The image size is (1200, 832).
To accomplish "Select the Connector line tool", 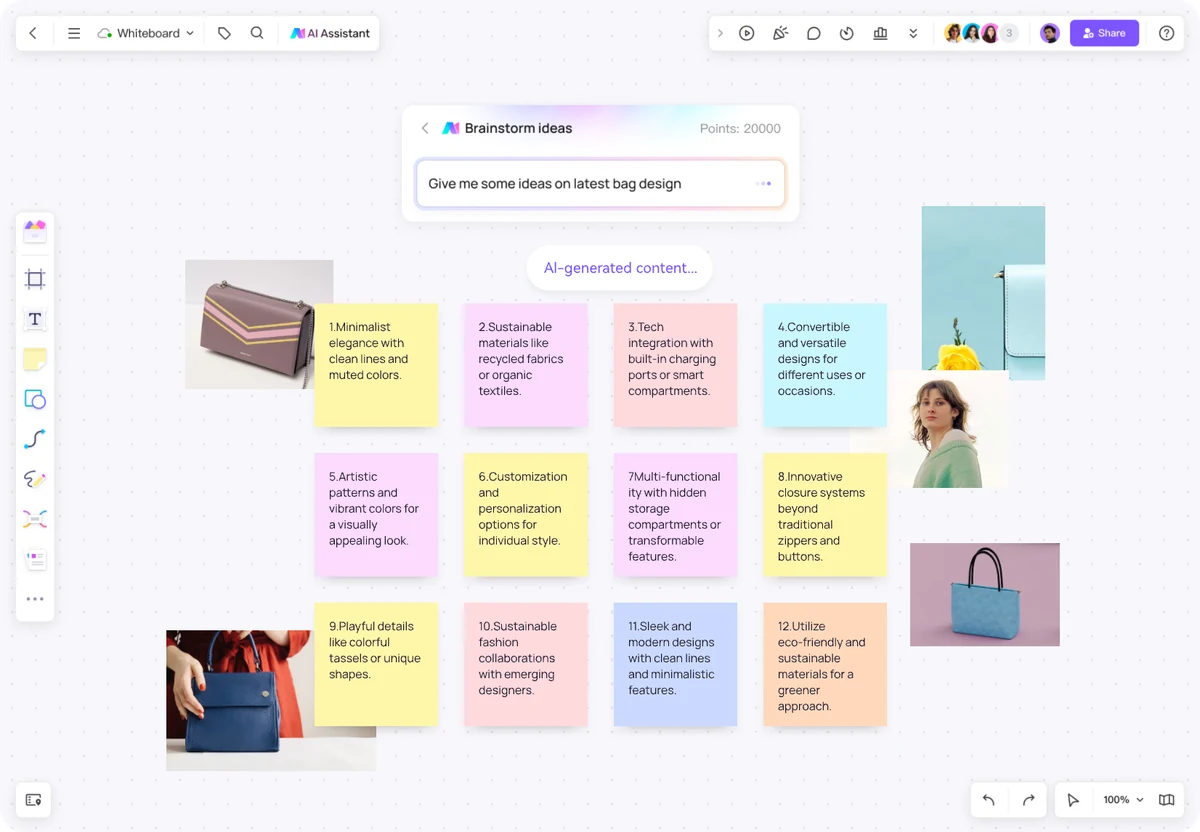I will 35,439.
